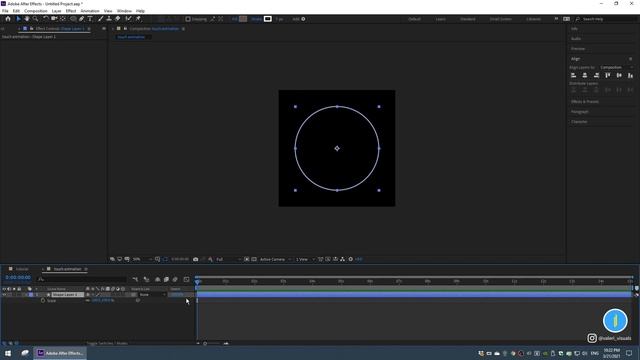Go to the Home screen icon
640x360 pixels.
(8, 19)
